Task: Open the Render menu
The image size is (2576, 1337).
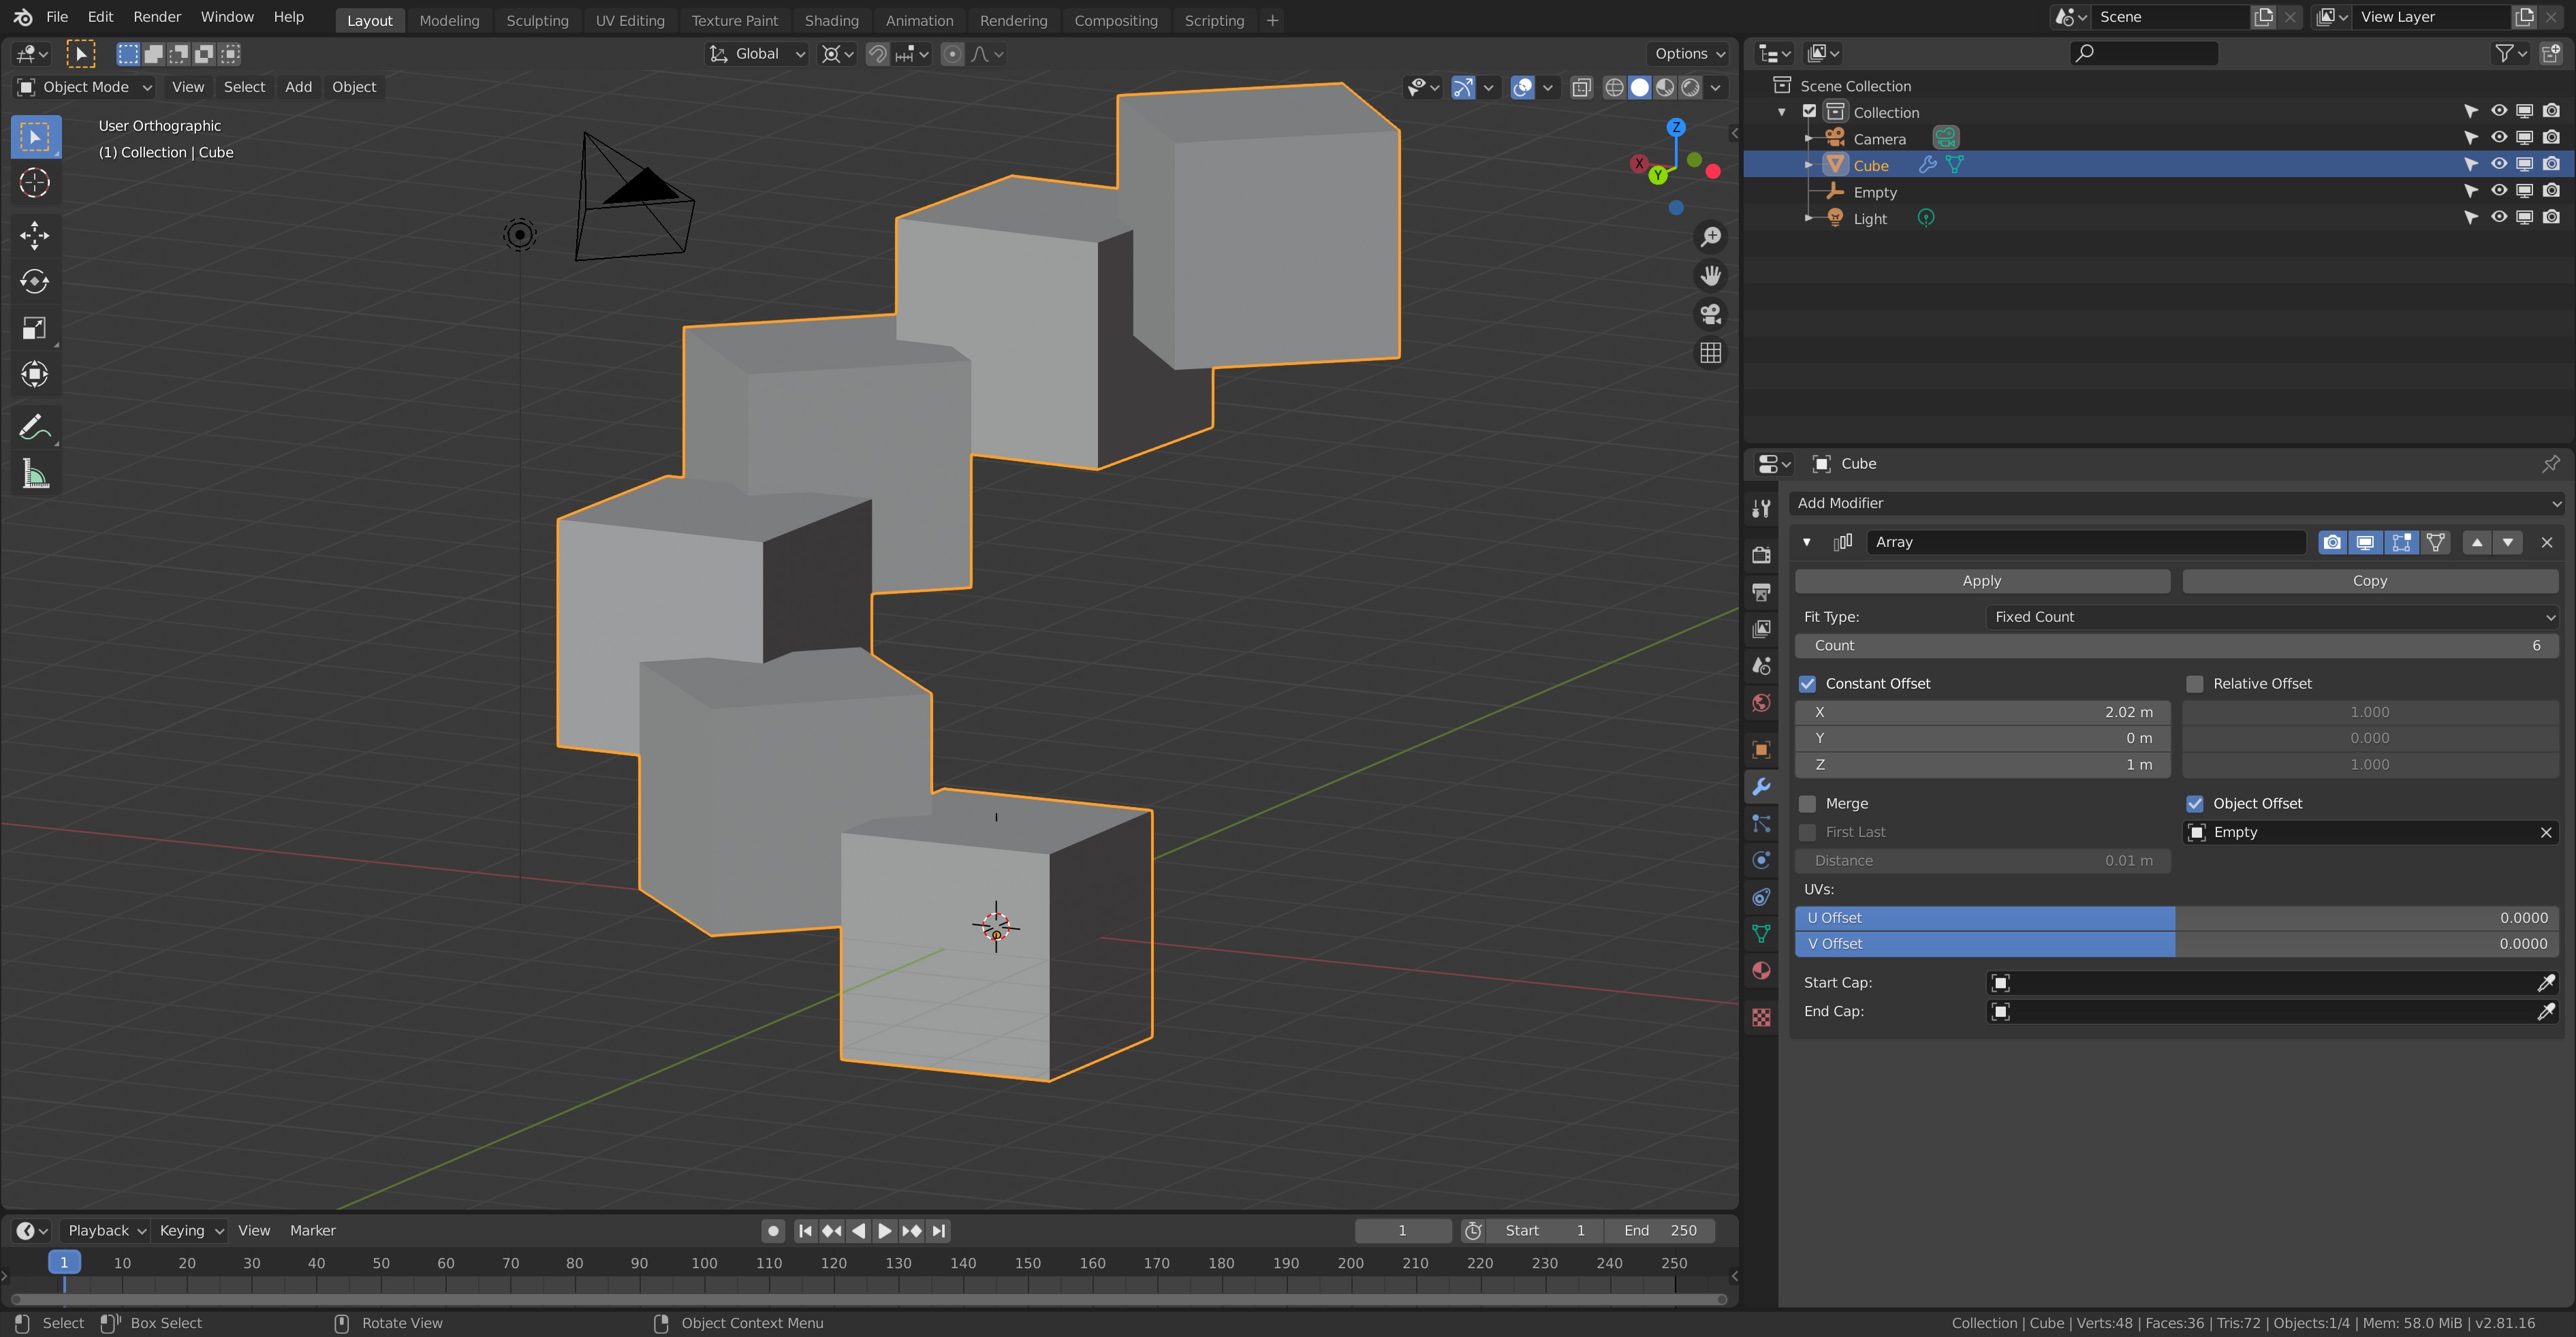Action: [157, 17]
